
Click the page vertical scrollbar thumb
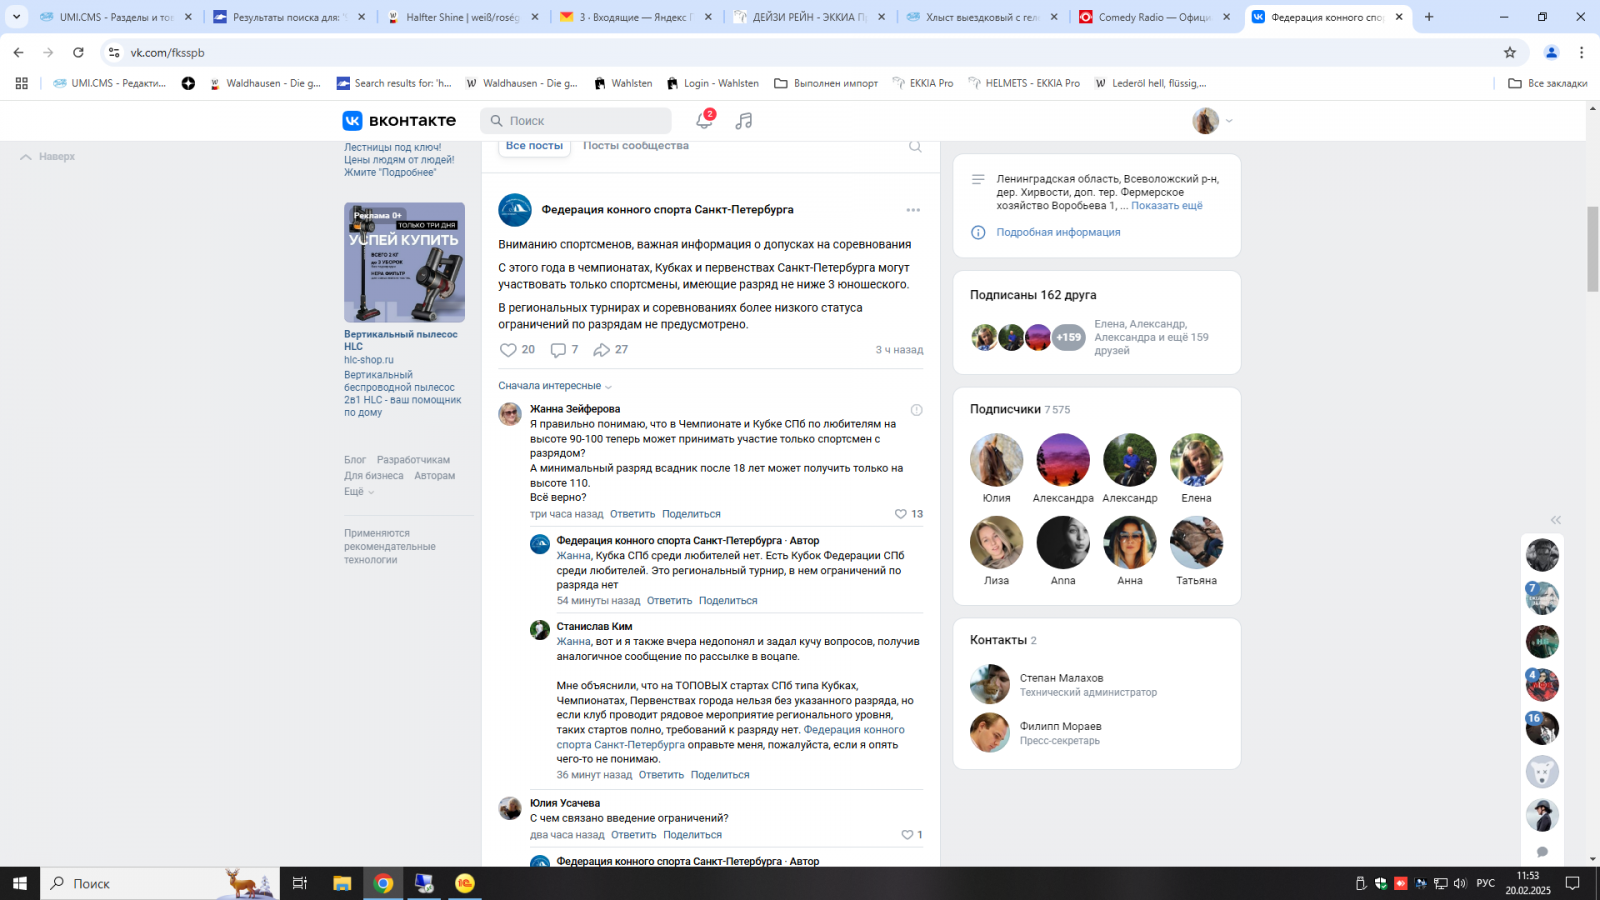pos(1593,249)
